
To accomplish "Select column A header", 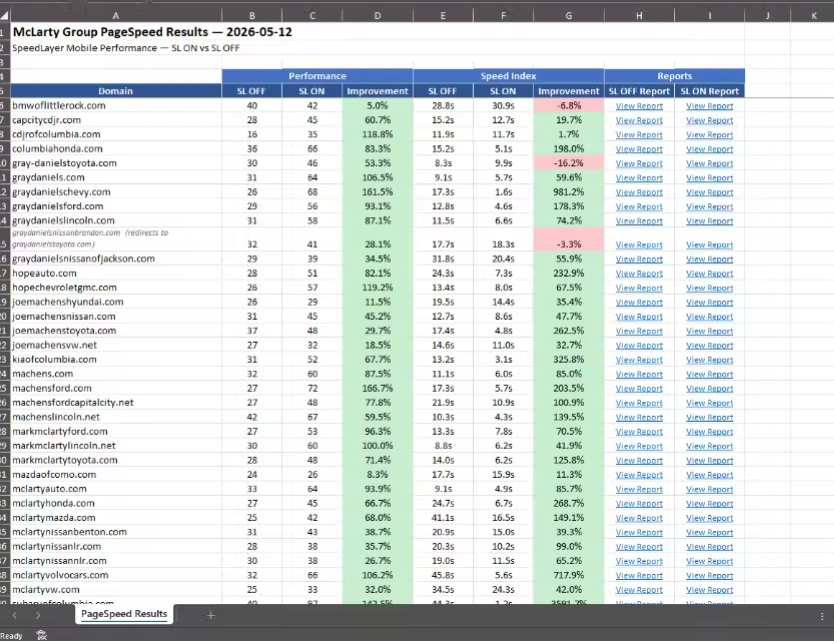I will (x=115, y=16).
